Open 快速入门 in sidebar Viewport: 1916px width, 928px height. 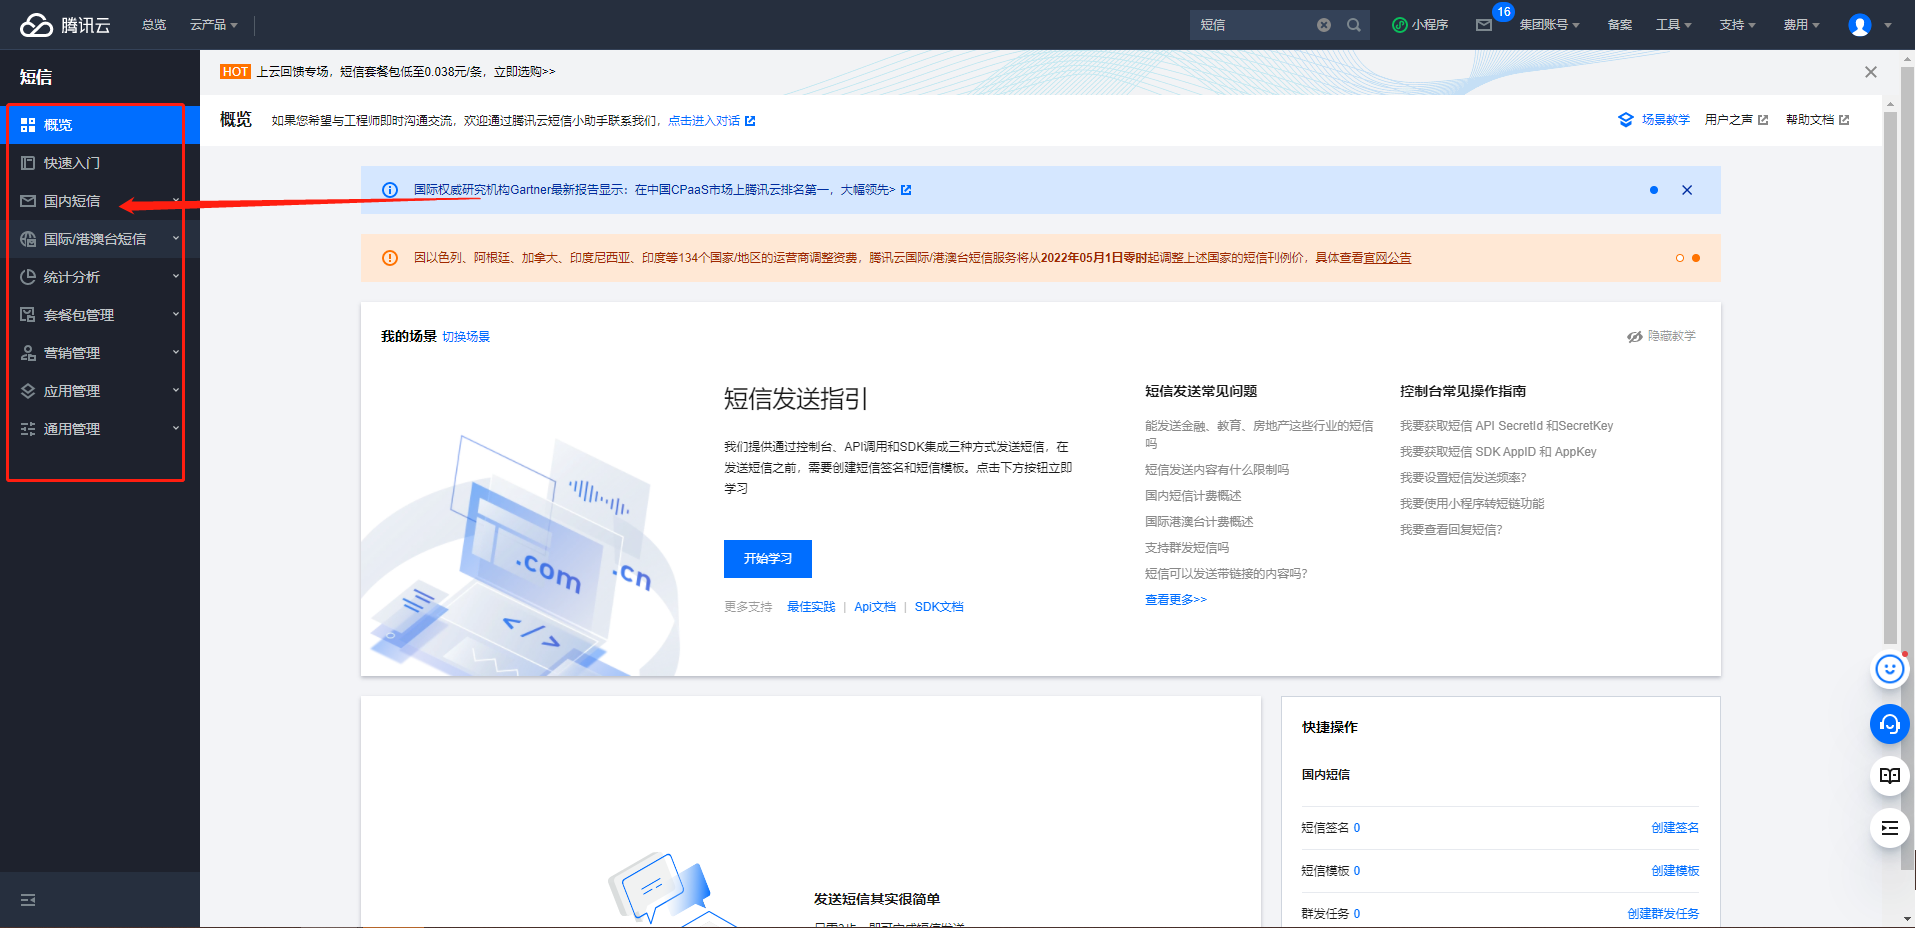coord(100,163)
